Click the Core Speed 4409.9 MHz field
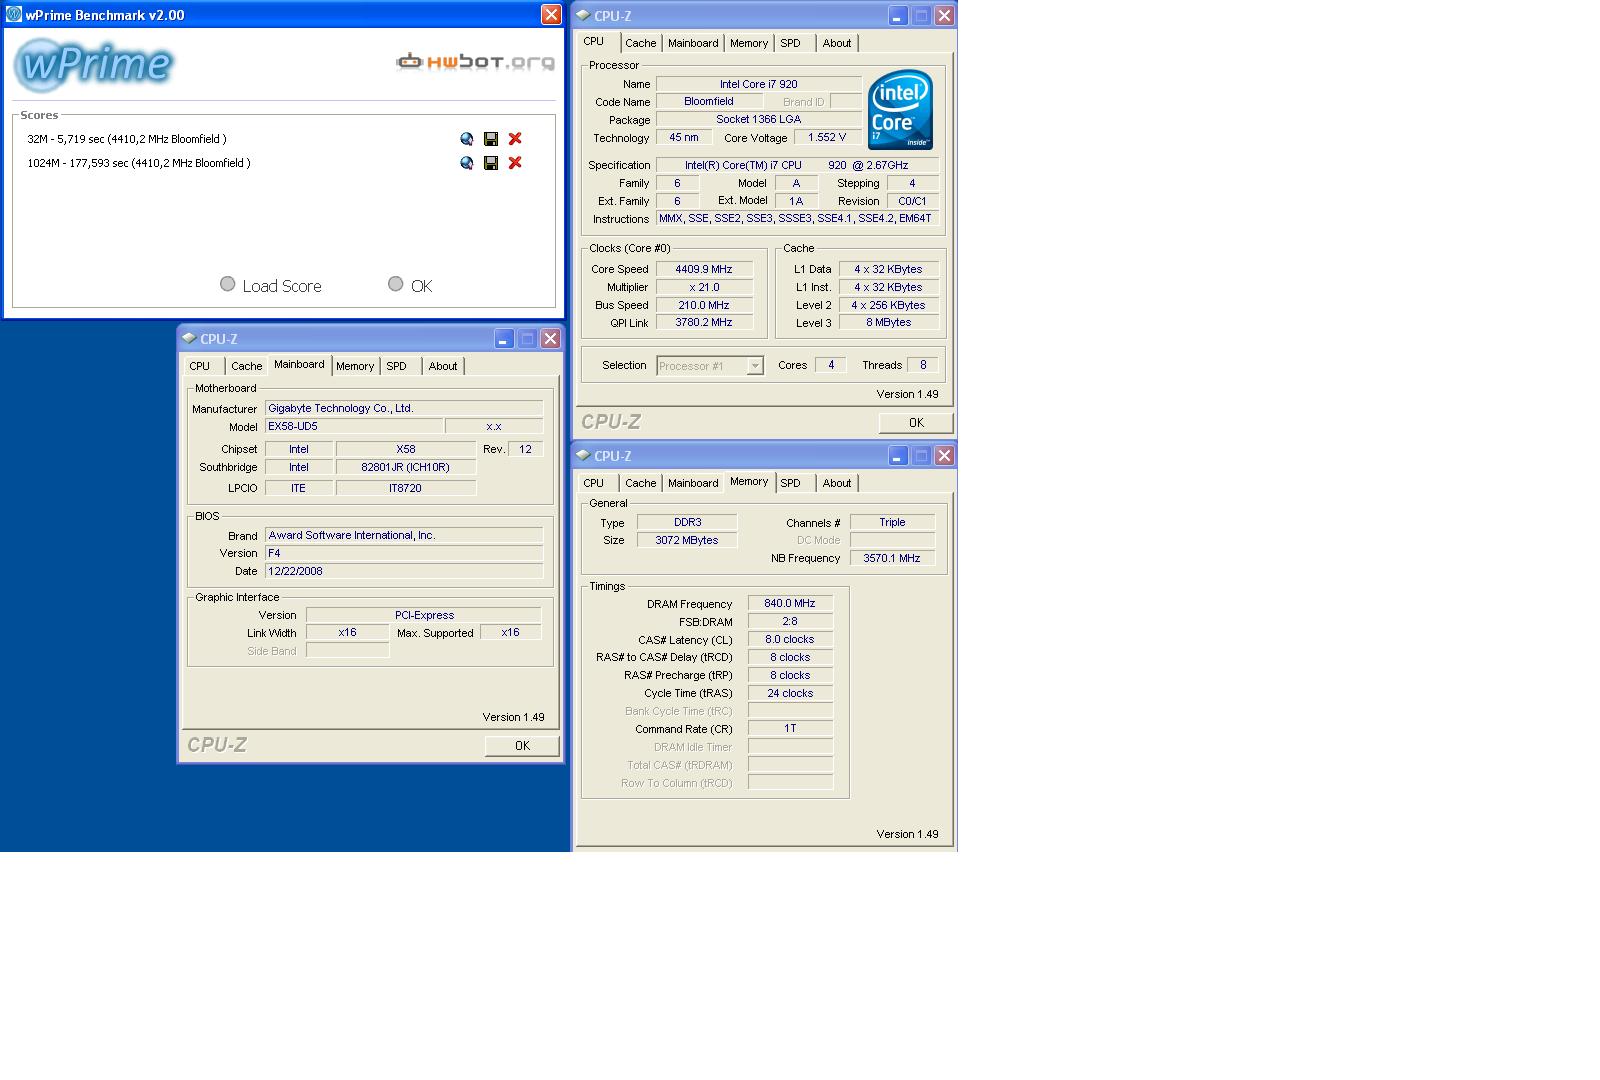1600x1080 pixels. coord(704,269)
